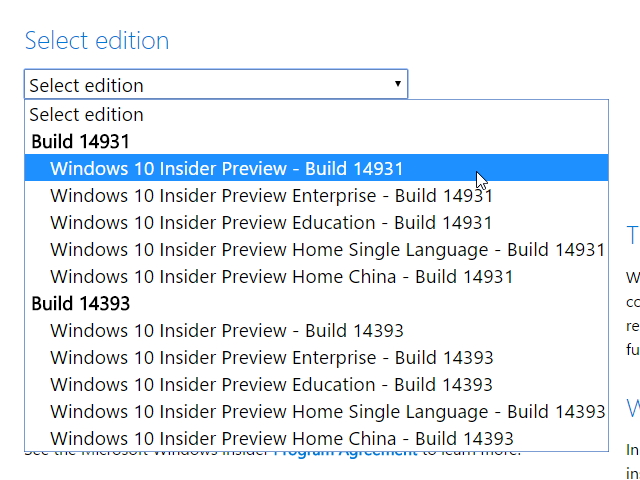Click the bold 'Build 14931' group label
The width and height of the screenshot is (640, 480).
[x=80, y=141]
